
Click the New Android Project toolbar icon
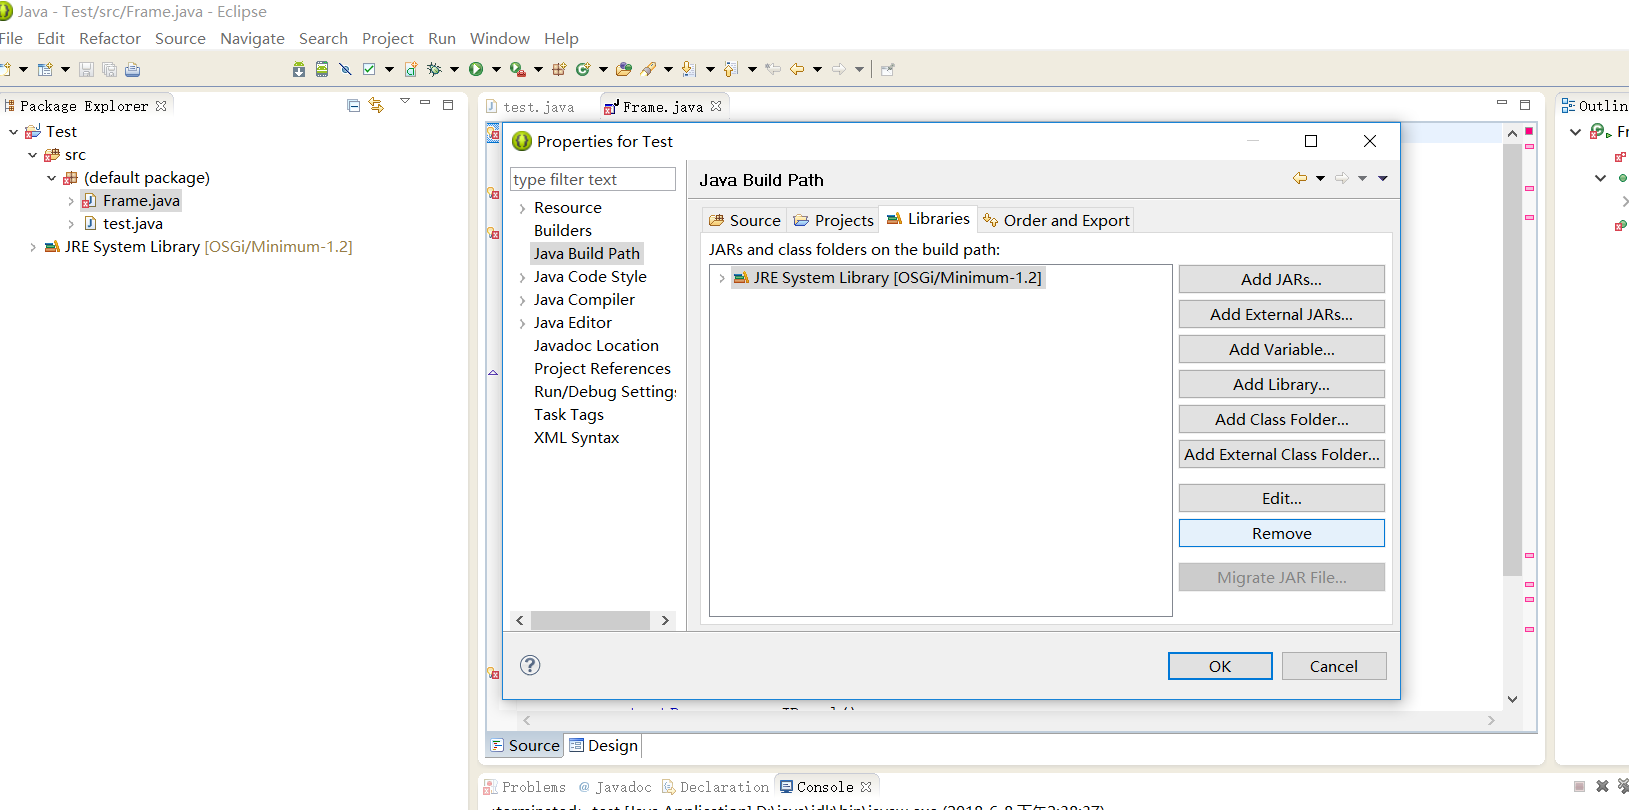pyautogui.click(x=411, y=69)
